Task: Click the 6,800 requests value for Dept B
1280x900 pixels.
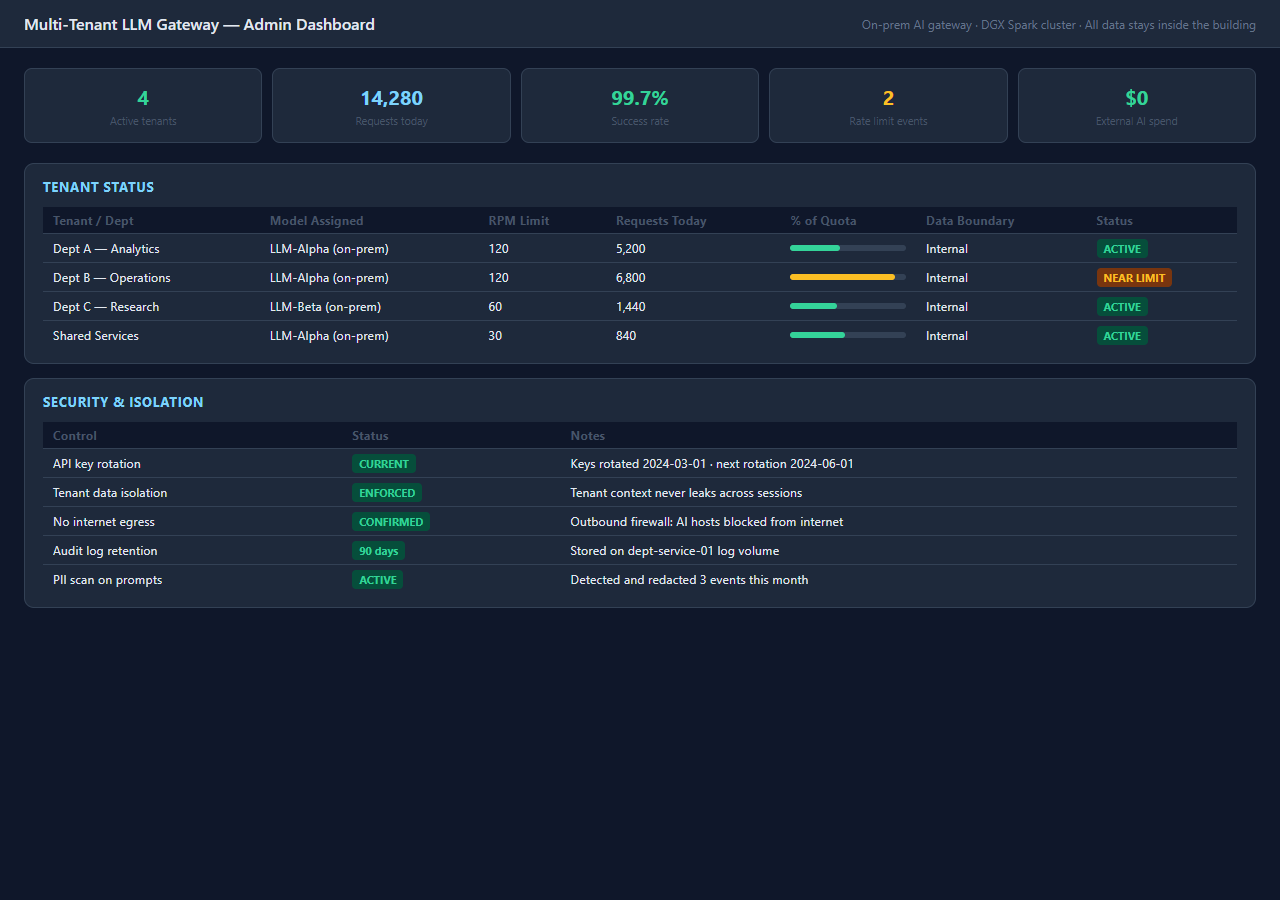Action: click(x=631, y=278)
